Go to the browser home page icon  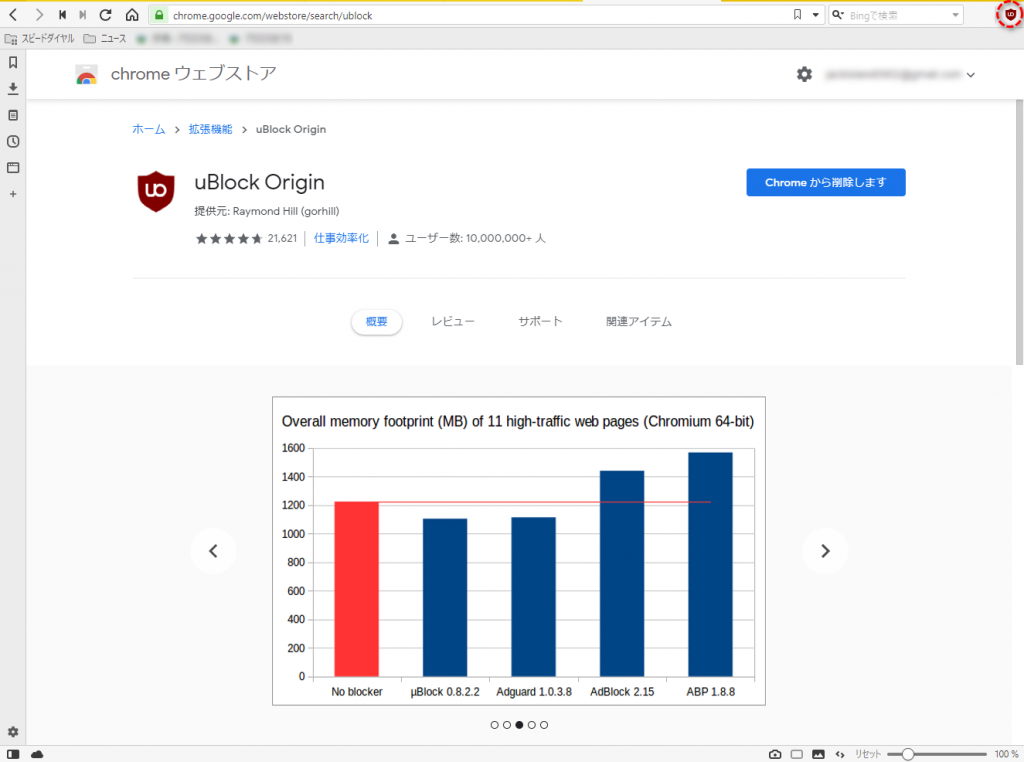pyautogui.click(x=131, y=15)
